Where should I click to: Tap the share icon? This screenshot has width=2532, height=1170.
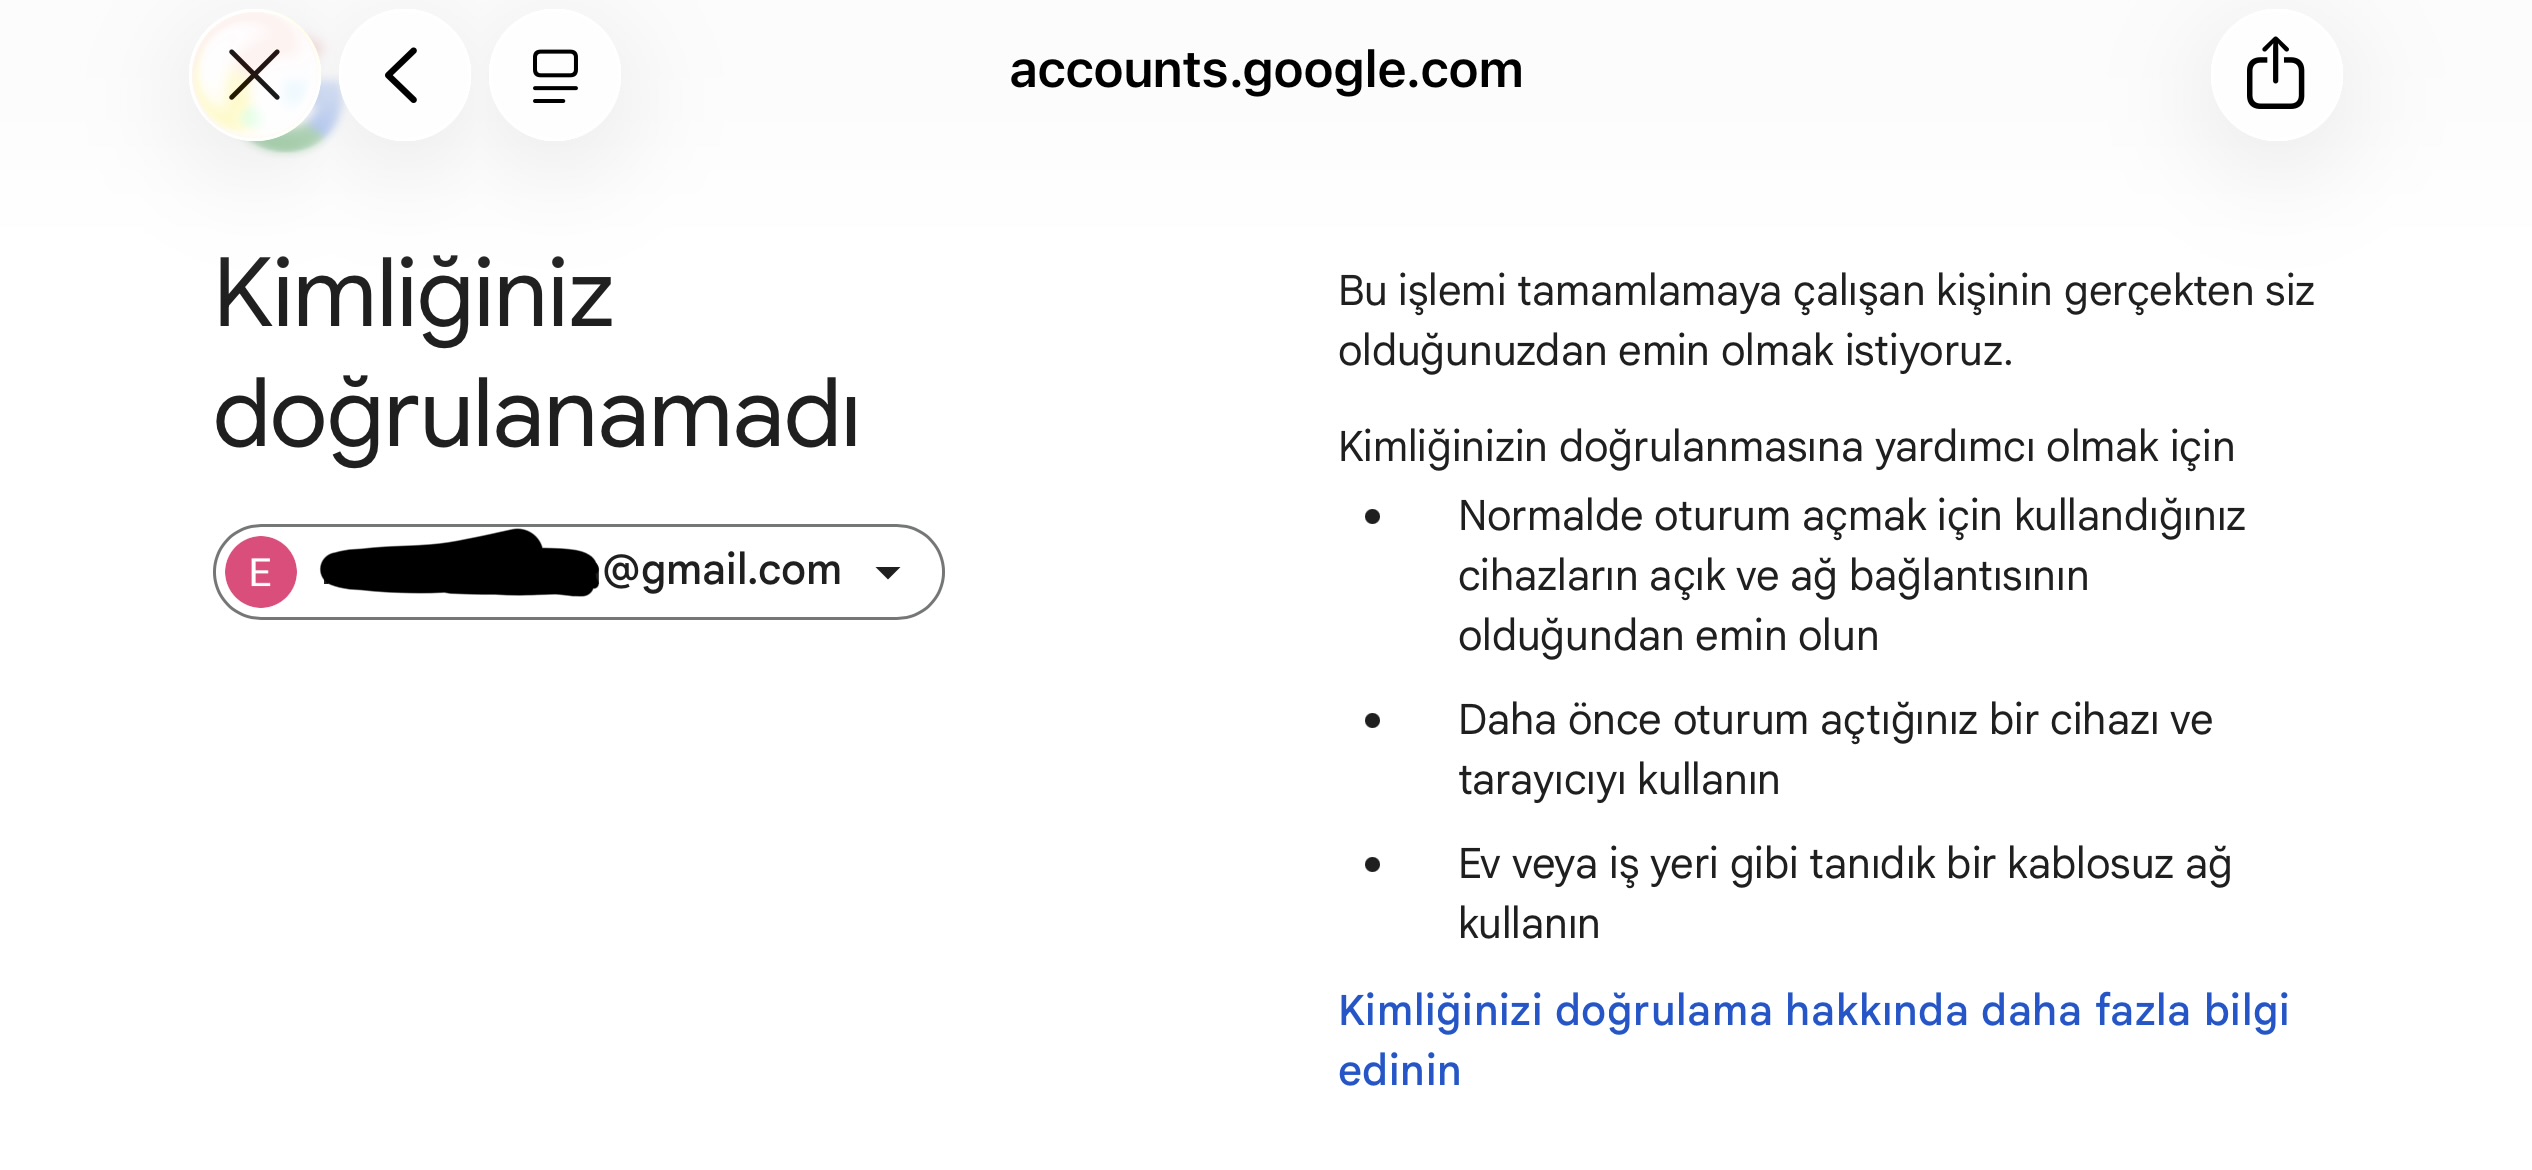coord(2275,73)
